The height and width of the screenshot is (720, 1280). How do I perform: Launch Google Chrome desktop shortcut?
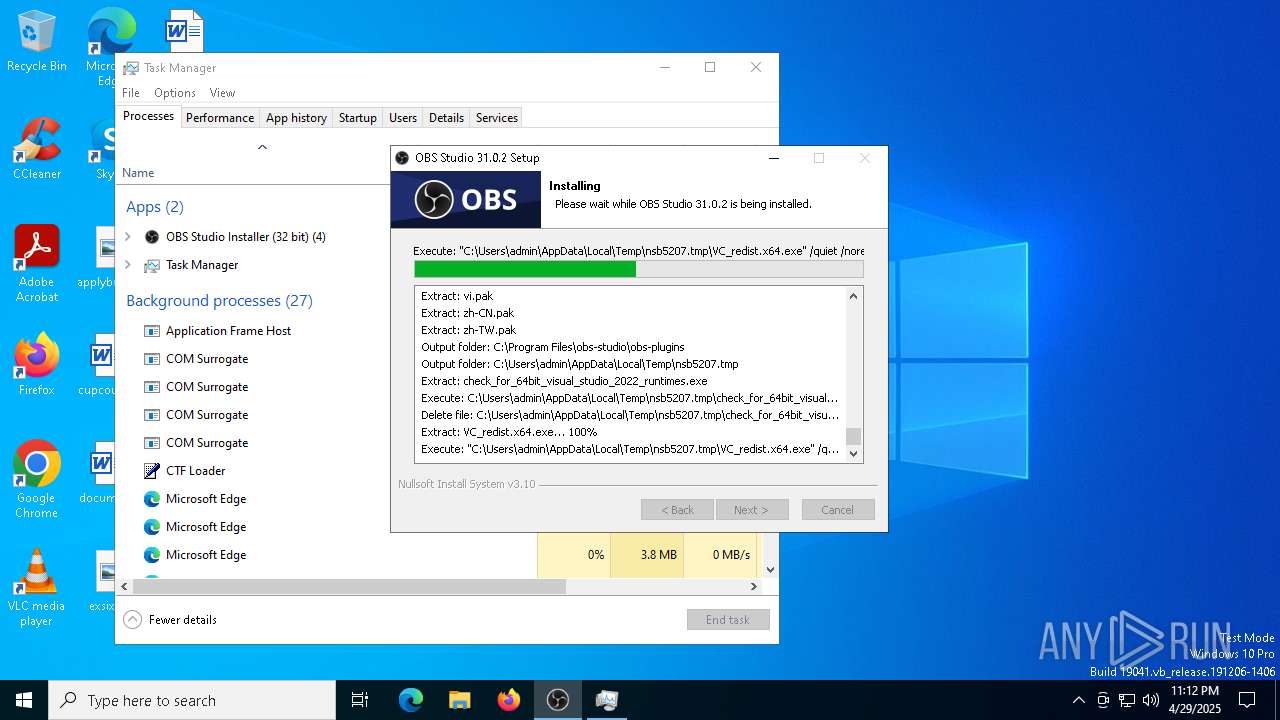pyautogui.click(x=36, y=480)
